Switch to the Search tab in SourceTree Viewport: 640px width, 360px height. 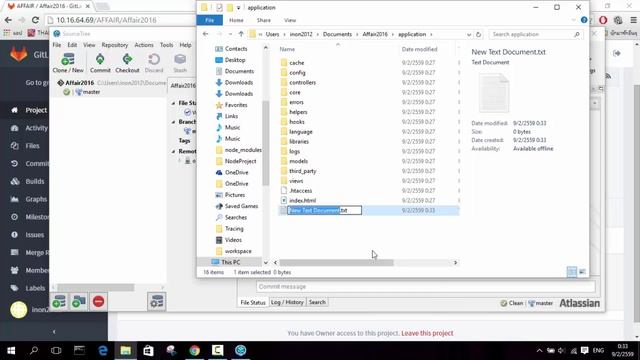tap(317, 302)
